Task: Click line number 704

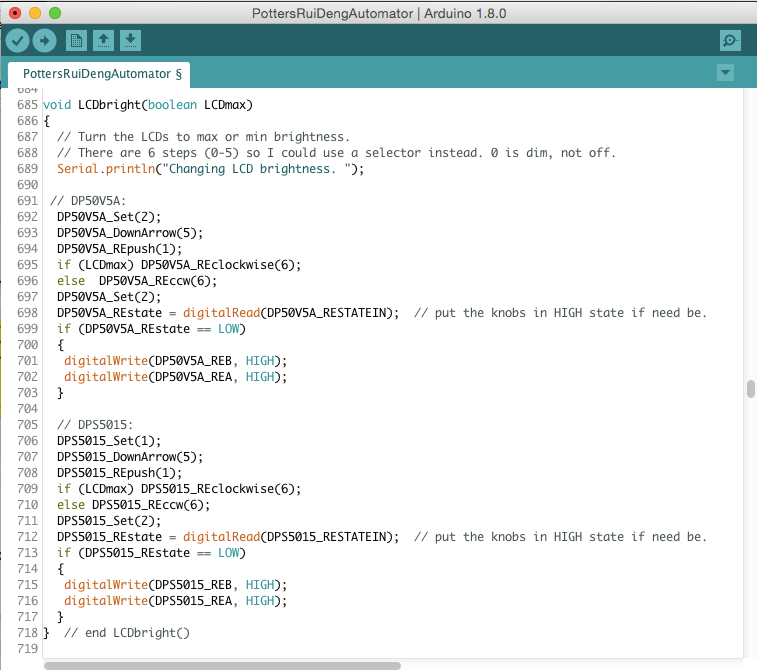Action: [x=28, y=408]
